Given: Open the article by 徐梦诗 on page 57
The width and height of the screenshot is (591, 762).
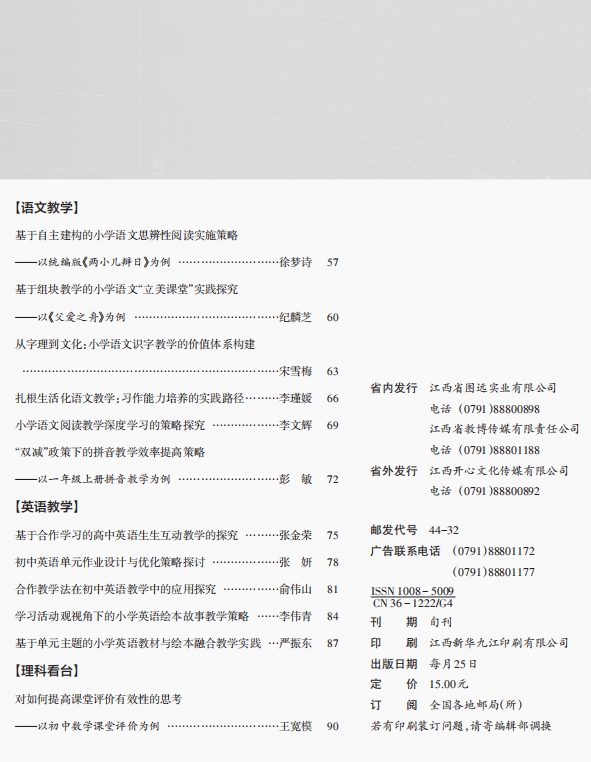Looking at the screenshot, I should [177, 262].
